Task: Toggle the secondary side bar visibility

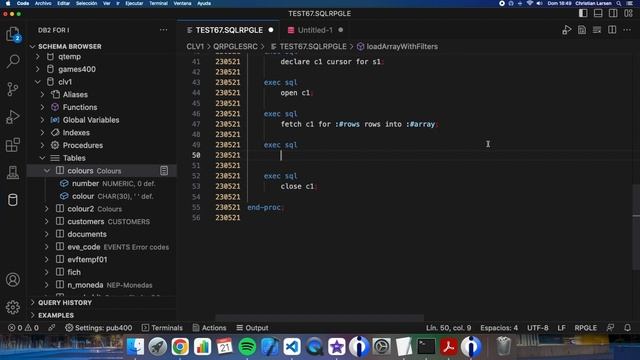Action: [613, 13]
